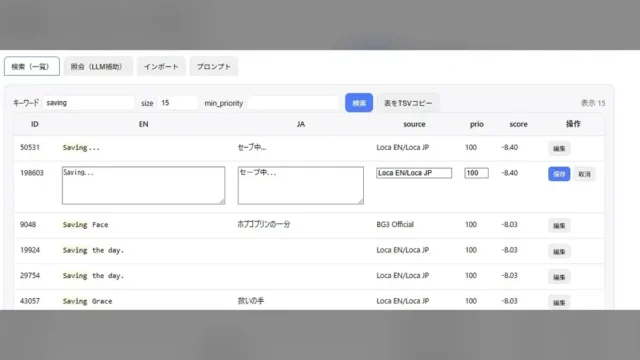Click Loca EN/Loca JP in row 43057
This screenshot has width=640, height=360.
click(402, 301)
